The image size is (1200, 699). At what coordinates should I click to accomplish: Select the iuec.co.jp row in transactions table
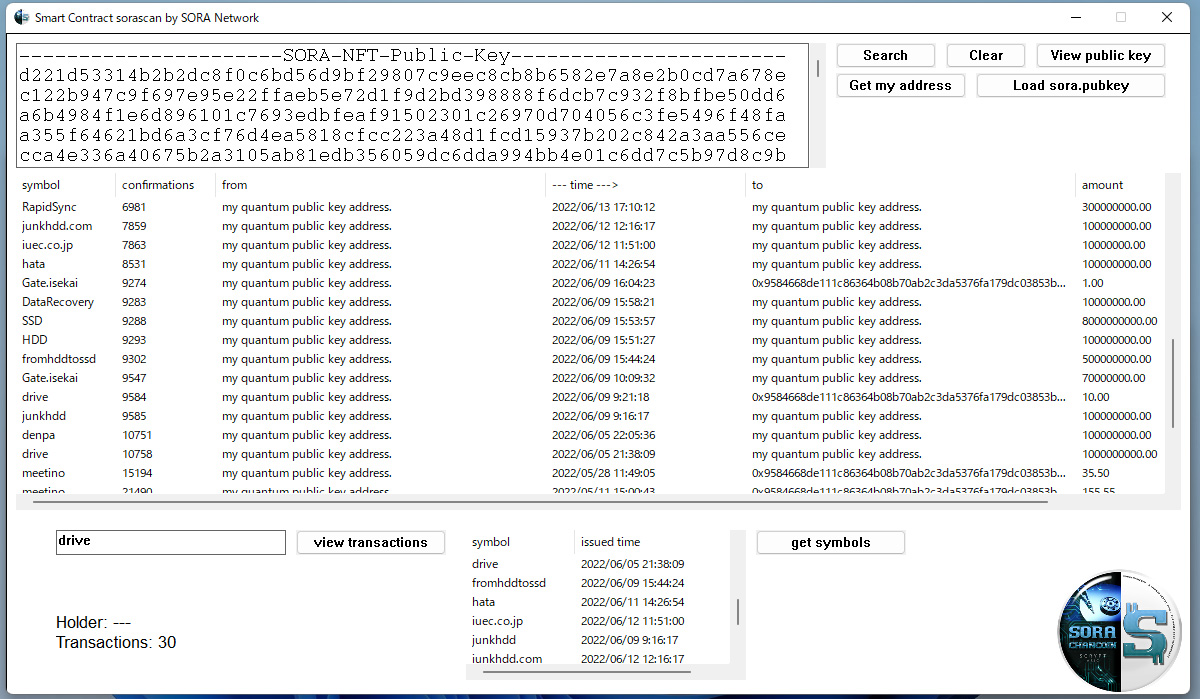click(591, 245)
